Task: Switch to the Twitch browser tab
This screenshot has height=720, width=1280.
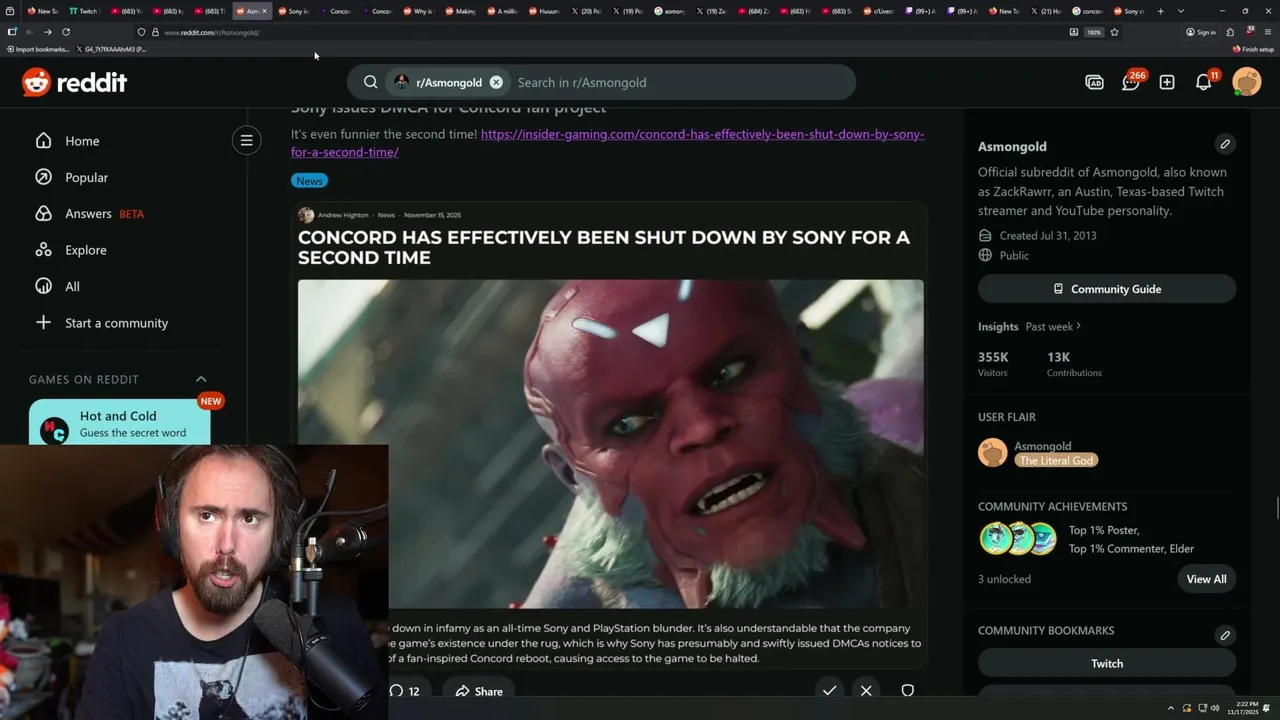Action: [84, 11]
